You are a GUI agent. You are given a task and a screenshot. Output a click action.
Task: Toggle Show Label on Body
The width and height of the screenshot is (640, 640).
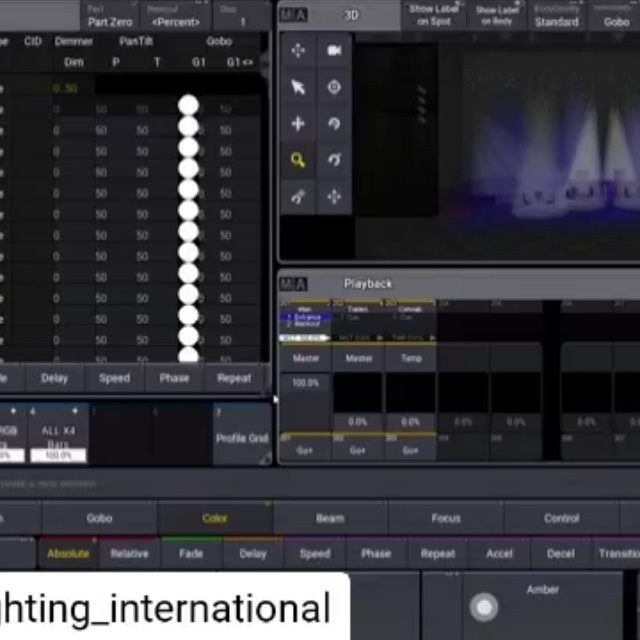point(497,15)
